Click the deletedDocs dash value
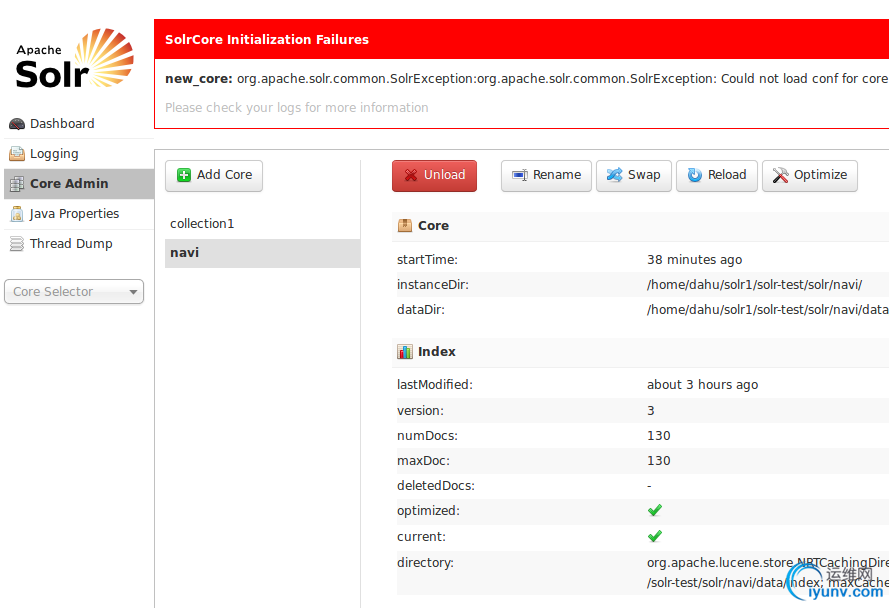Screen dimensions: 889x608 click(649, 485)
